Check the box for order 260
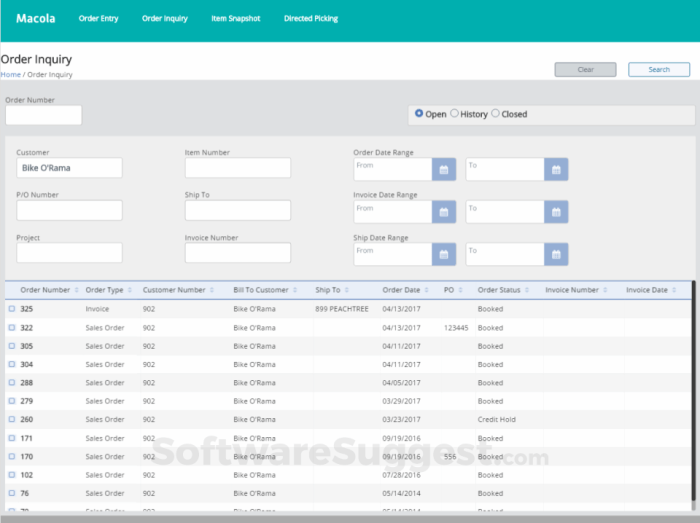This screenshot has height=523, width=700. click(x=12, y=419)
